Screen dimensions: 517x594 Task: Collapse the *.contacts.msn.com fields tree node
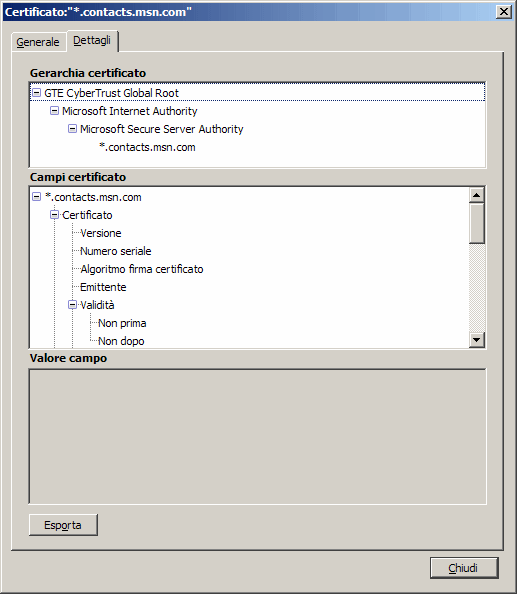[36, 197]
